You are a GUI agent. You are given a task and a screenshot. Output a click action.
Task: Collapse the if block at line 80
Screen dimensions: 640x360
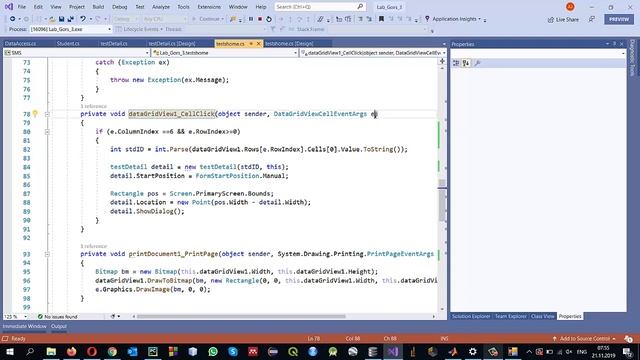[x=47, y=132]
